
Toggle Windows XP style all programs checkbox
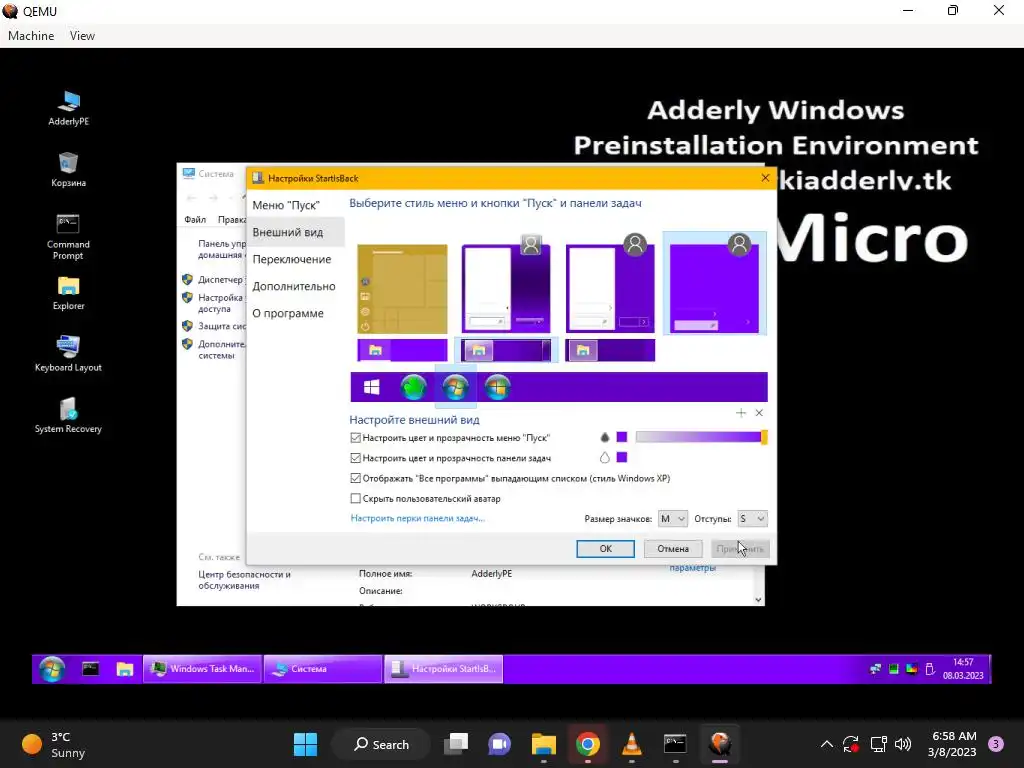(355, 478)
